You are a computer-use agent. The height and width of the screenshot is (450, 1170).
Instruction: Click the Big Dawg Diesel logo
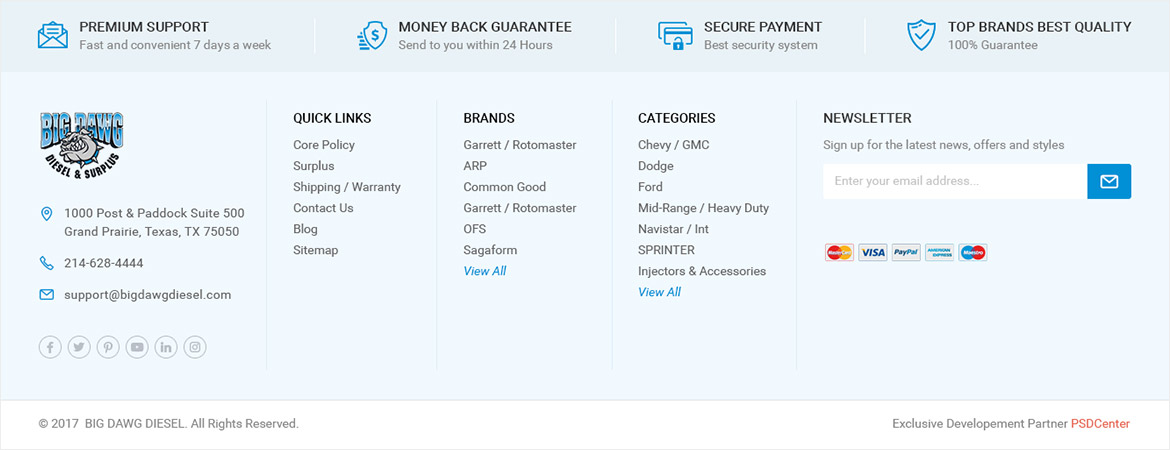tap(81, 146)
